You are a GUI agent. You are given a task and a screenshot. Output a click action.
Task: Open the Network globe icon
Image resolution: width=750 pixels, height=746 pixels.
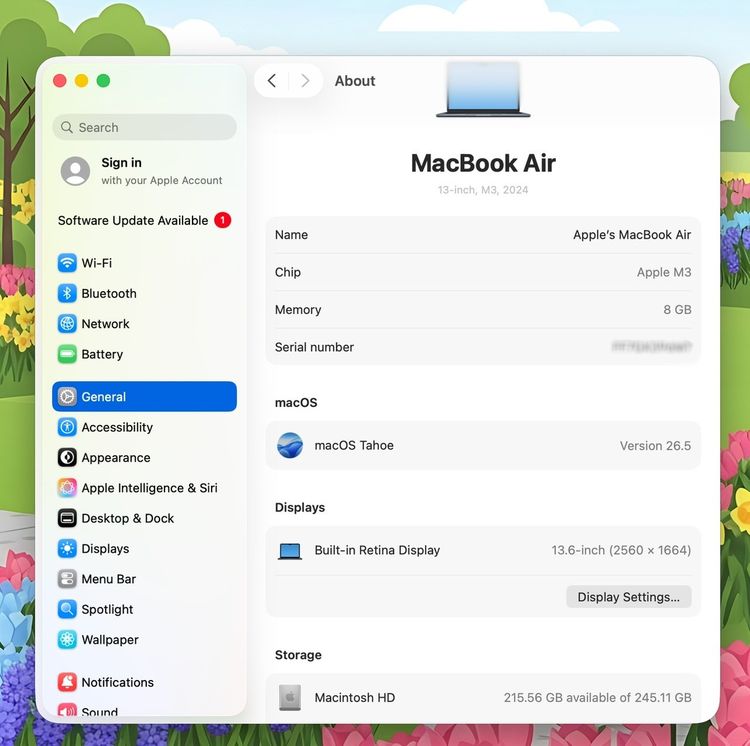[x=67, y=324]
